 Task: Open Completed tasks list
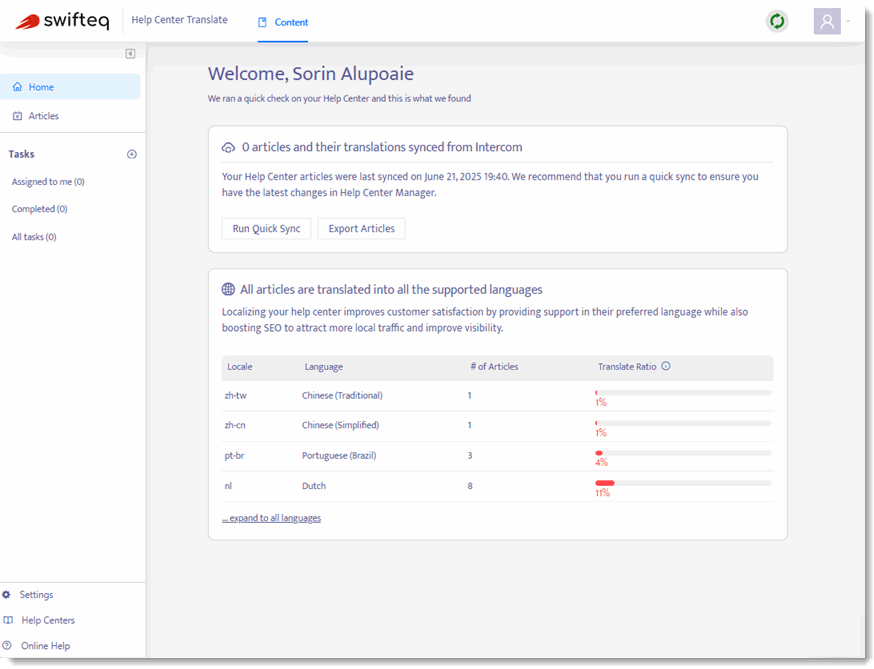click(x=40, y=209)
